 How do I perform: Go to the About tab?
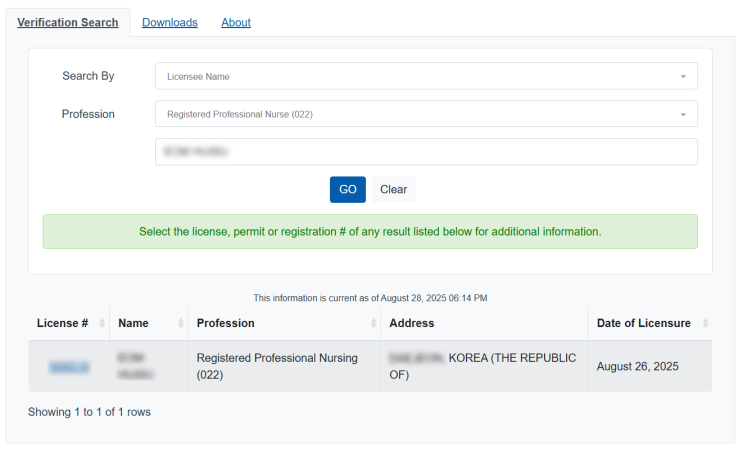point(236,22)
